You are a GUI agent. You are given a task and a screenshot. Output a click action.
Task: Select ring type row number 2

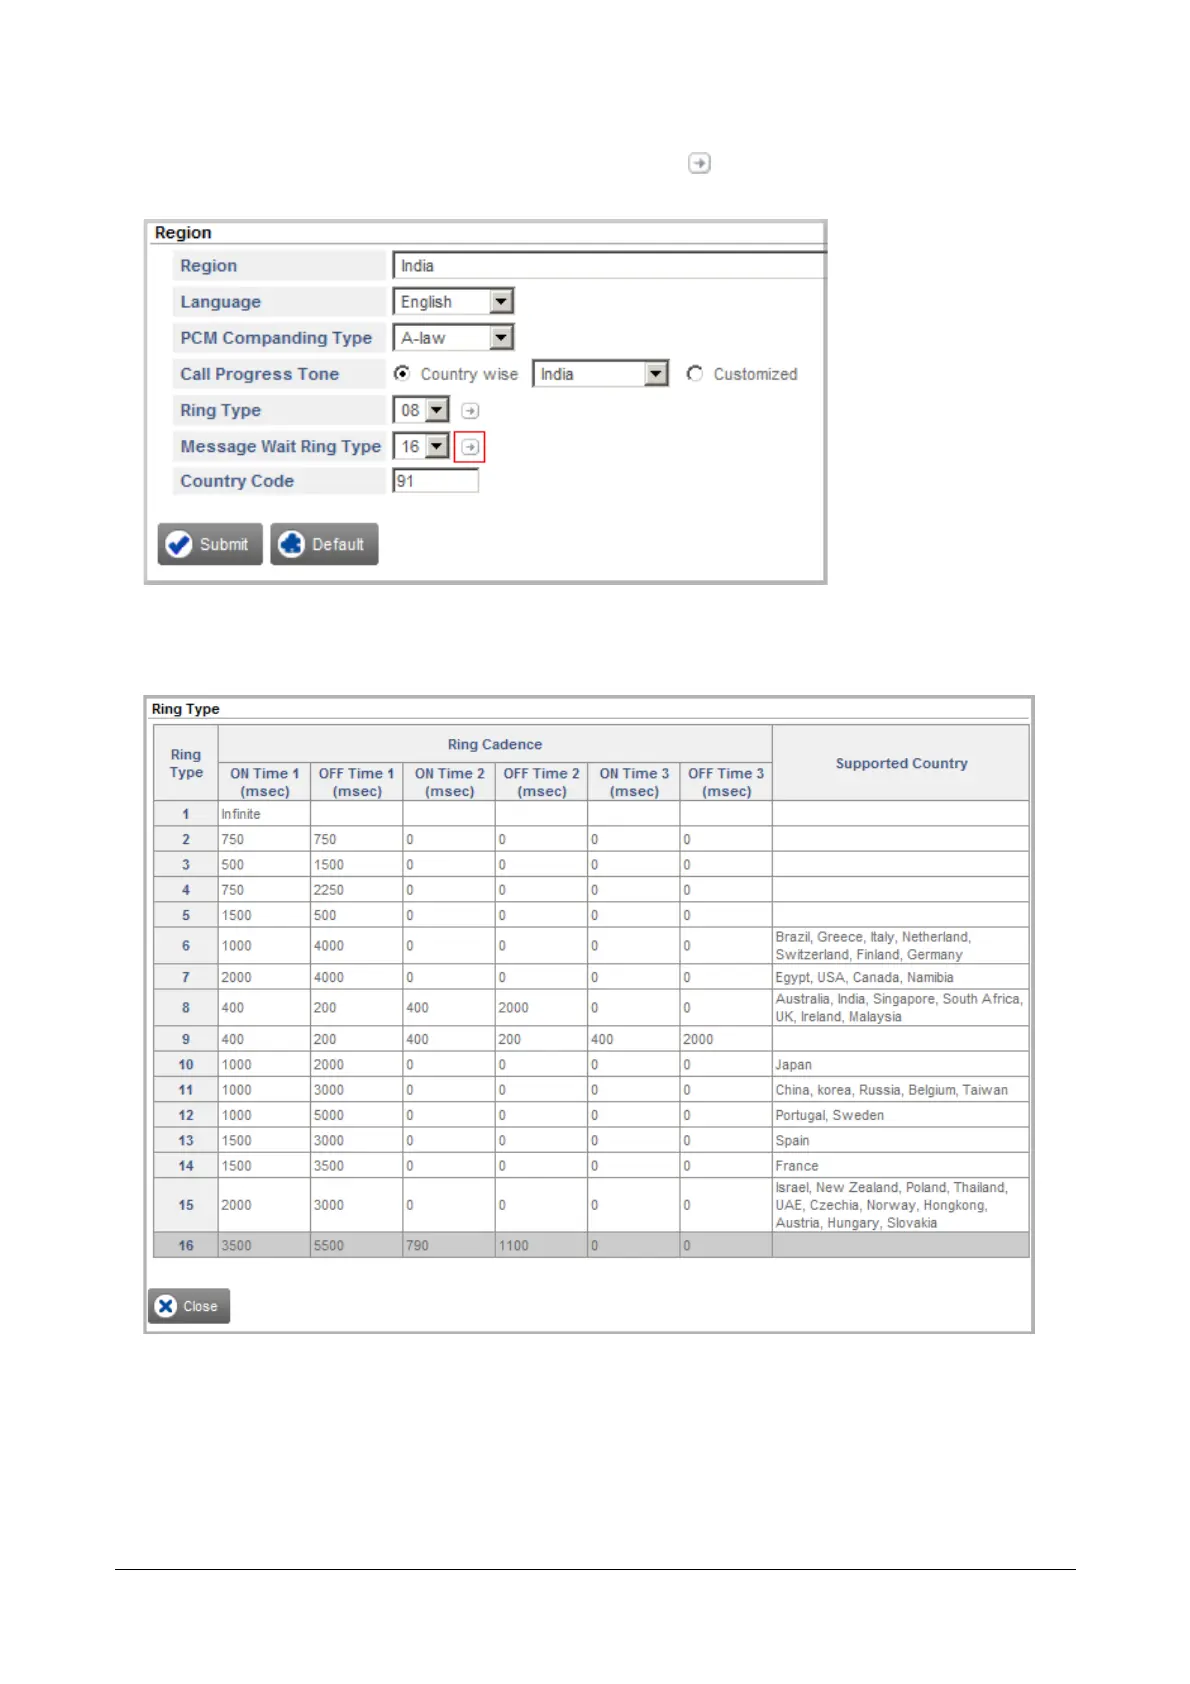click(x=186, y=839)
